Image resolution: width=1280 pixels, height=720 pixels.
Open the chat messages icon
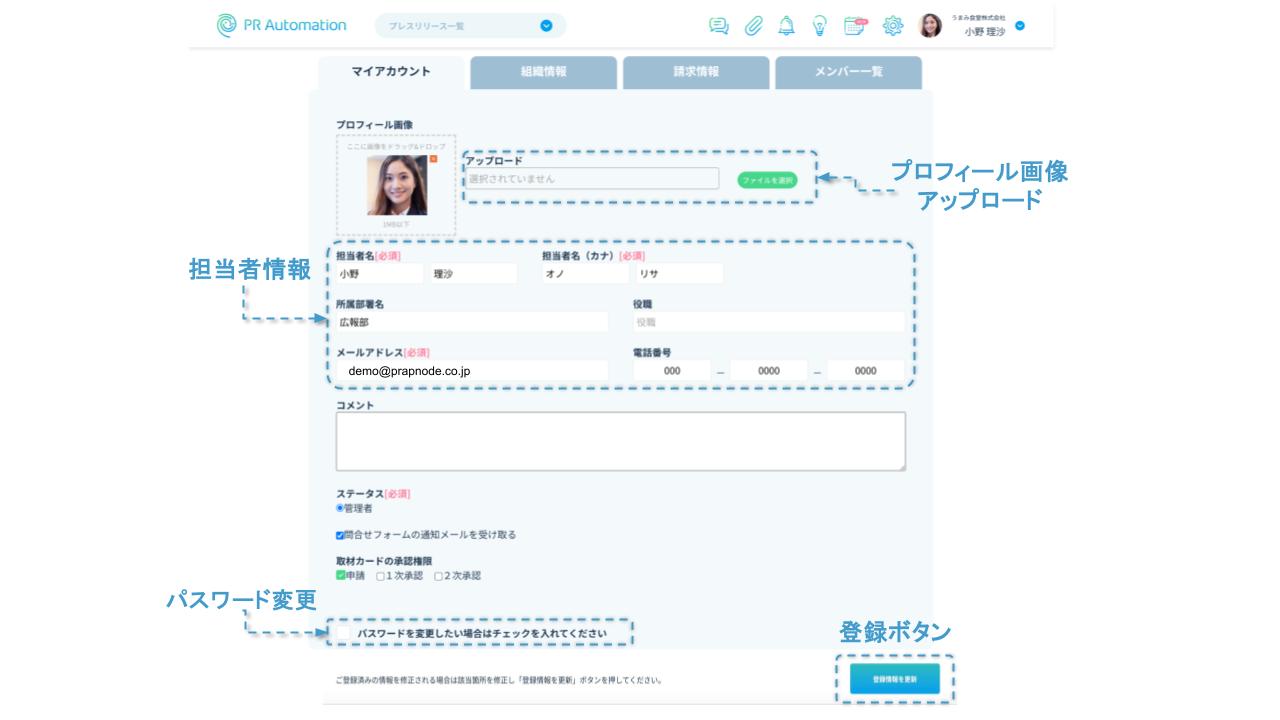pyautogui.click(x=718, y=26)
